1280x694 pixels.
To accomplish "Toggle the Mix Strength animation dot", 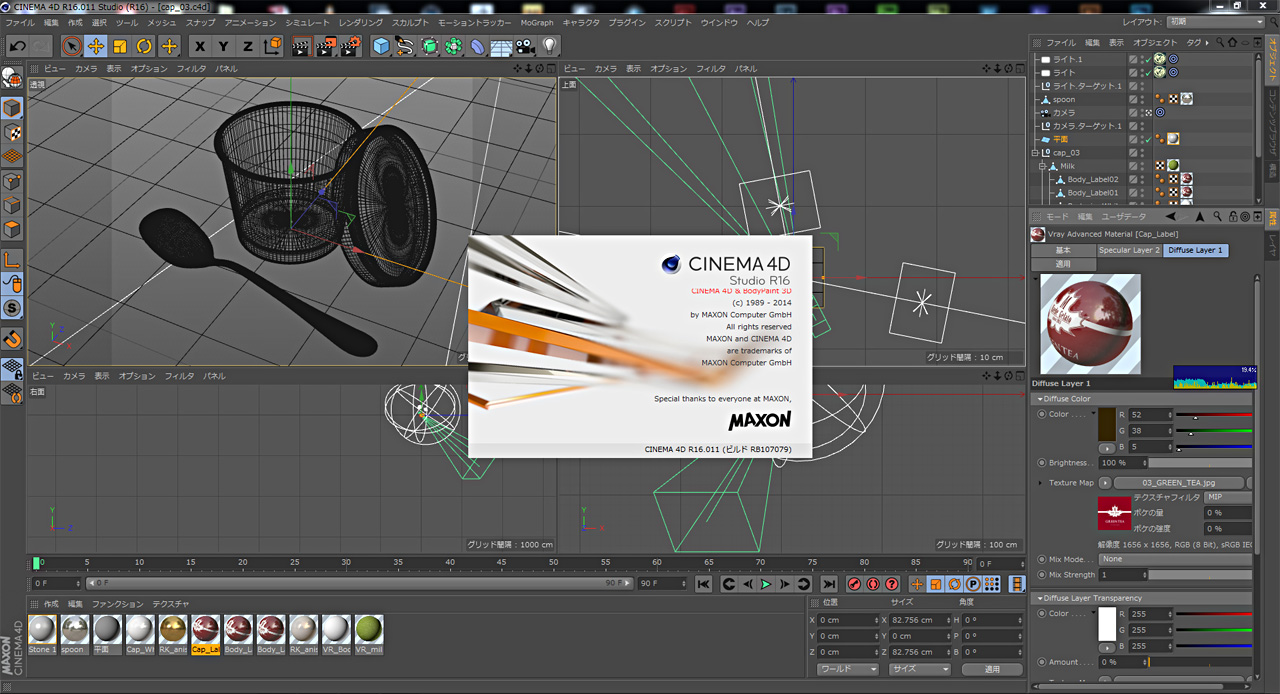I will tap(1042, 575).
